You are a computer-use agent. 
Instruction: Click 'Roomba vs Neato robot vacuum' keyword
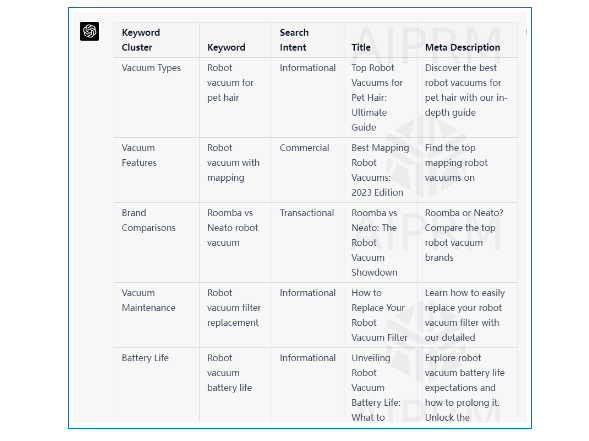tap(233, 228)
